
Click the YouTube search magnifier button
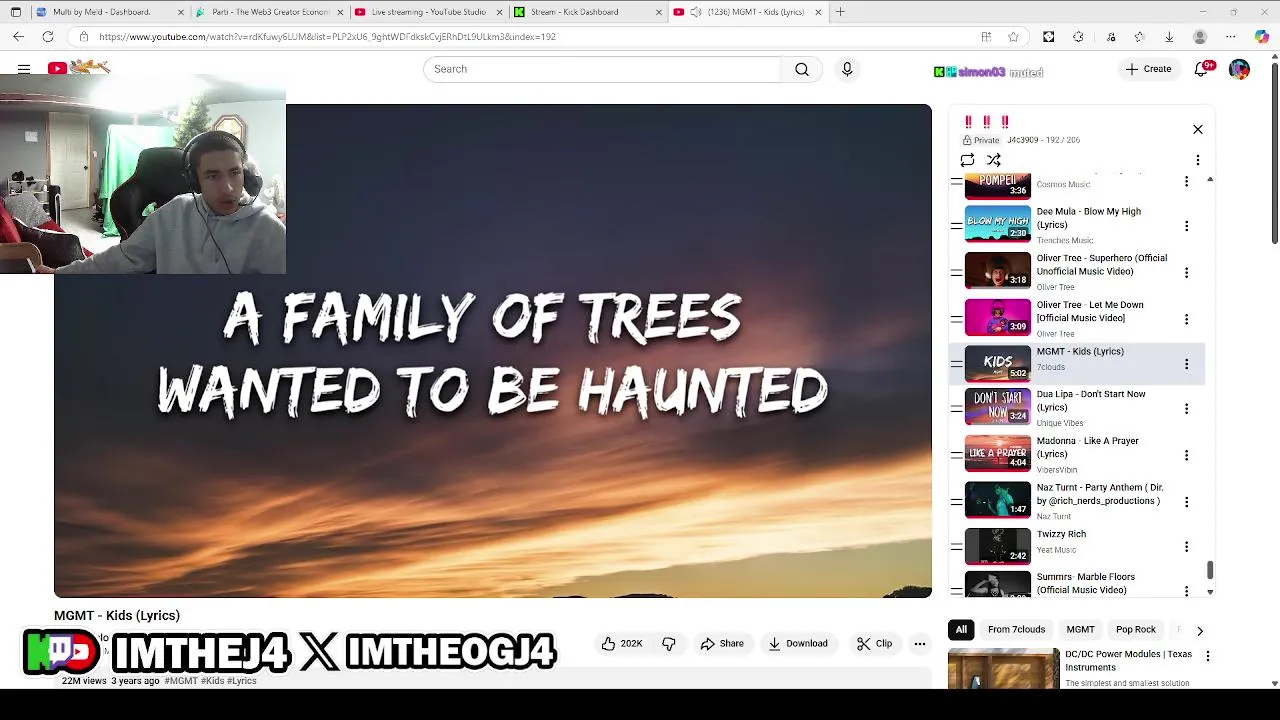[x=802, y=69]
